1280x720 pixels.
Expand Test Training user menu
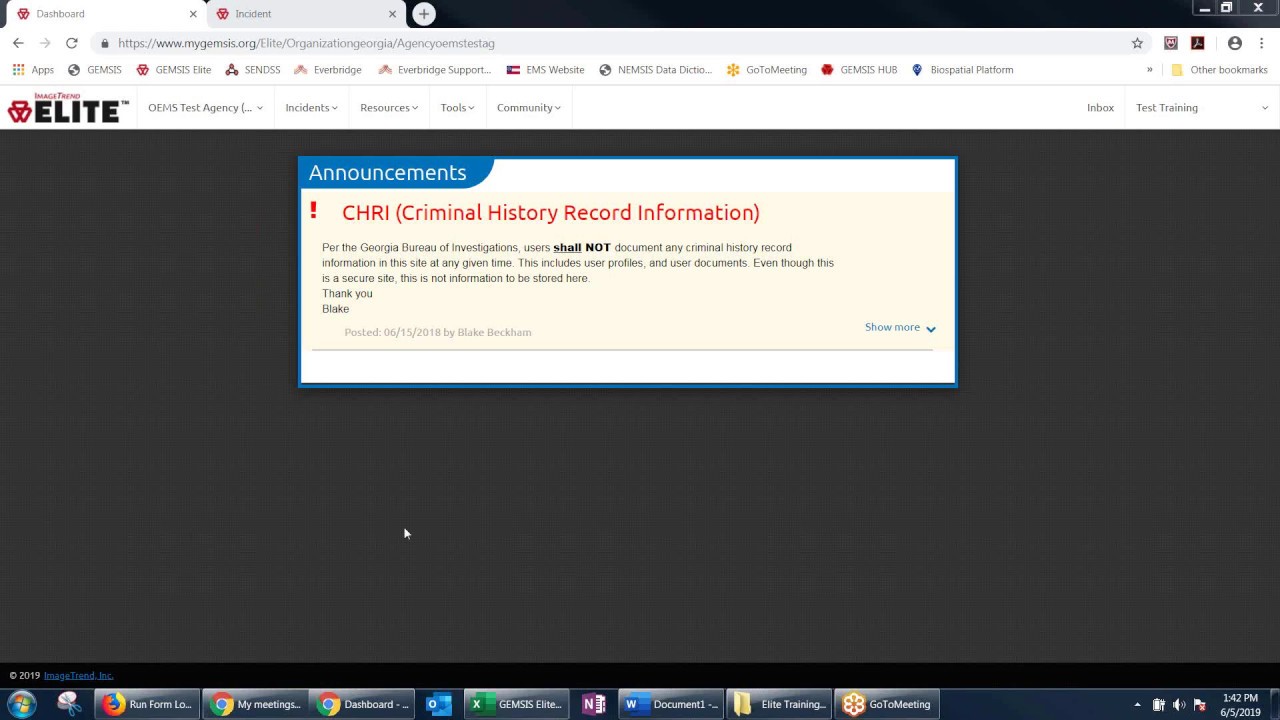(x=1202, y=107)
